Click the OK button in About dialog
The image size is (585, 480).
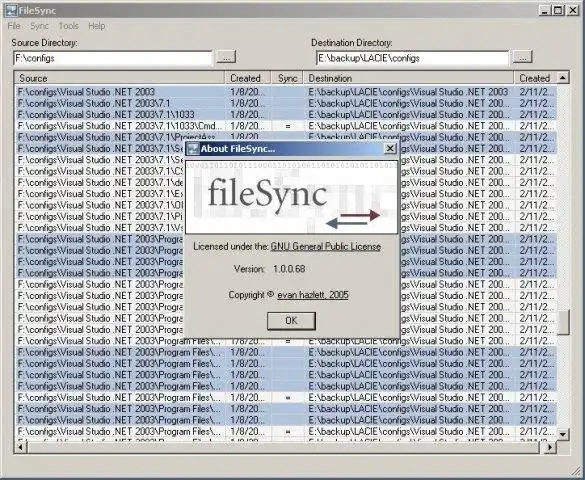(x=291, y=321)
